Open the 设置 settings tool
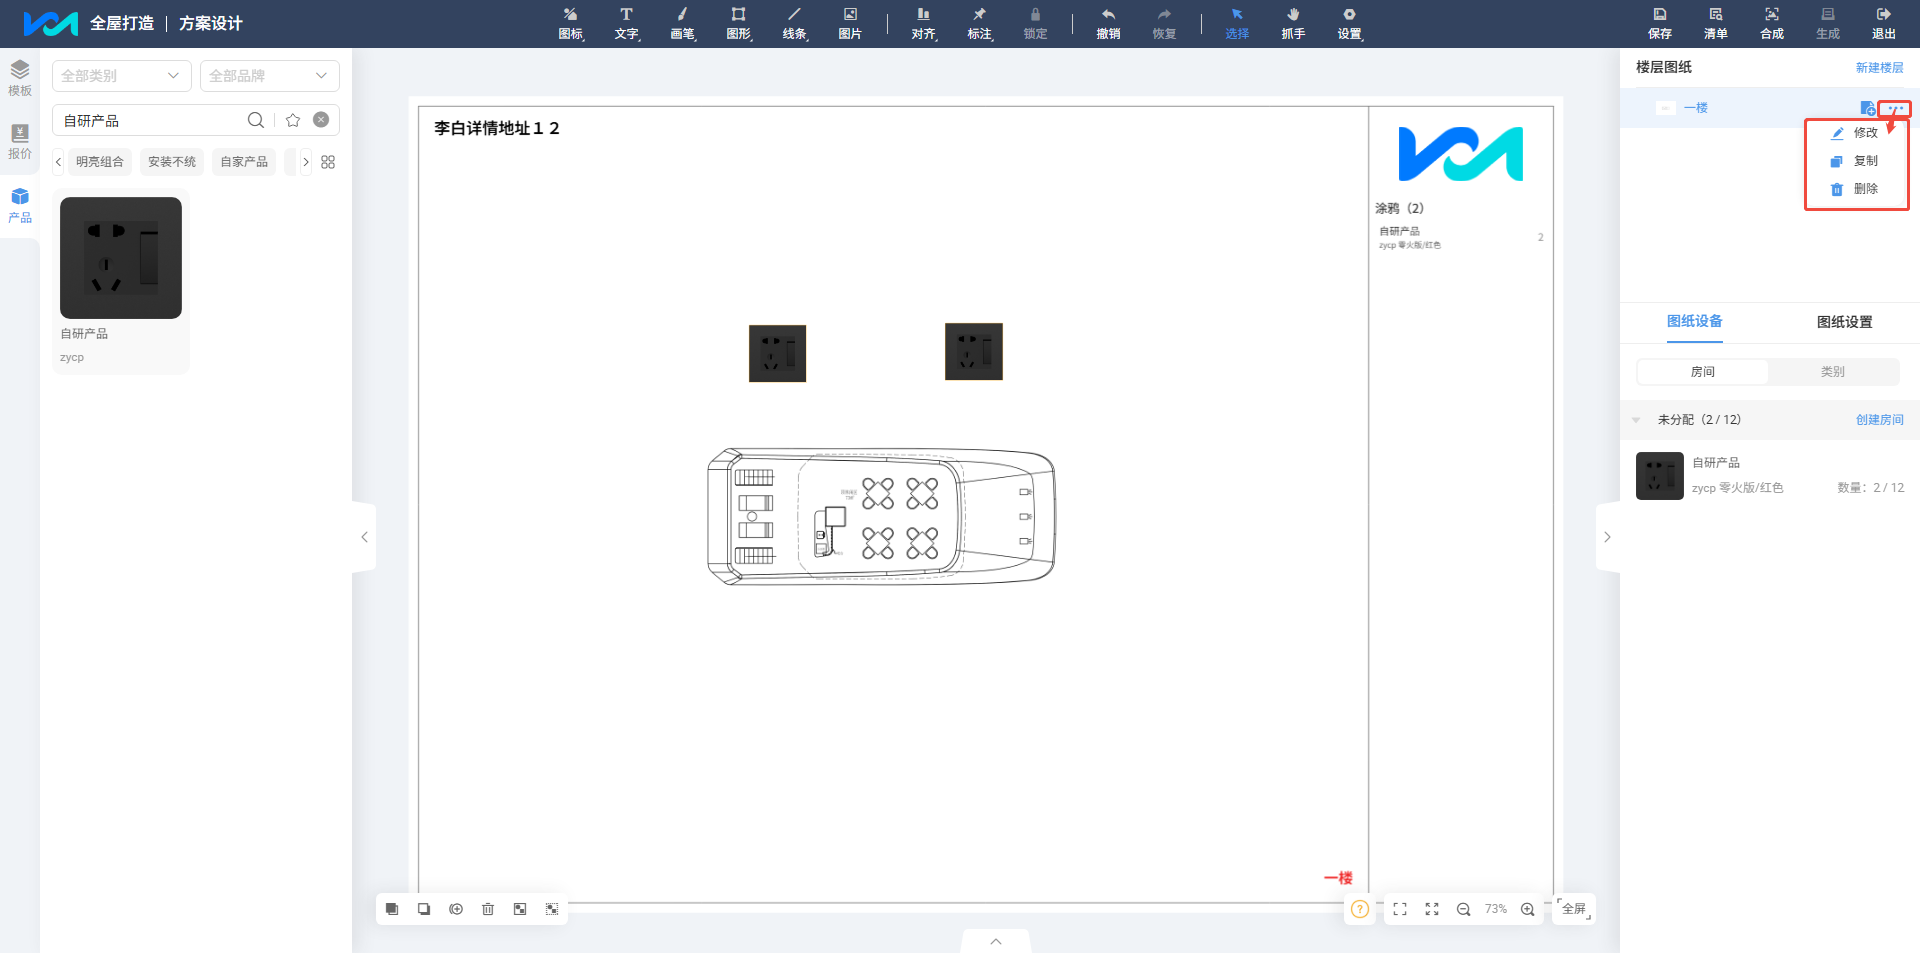The height and width of the screenshot is (953, 1920). pos(1349,23)
